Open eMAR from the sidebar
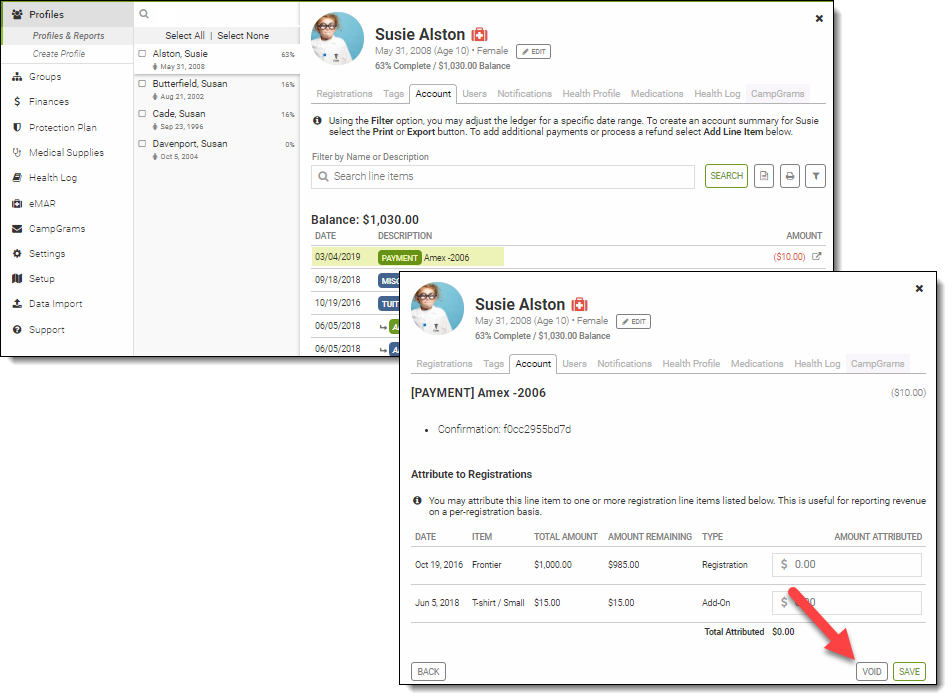The height and width of the screenshot is (700, 952). tap(42, 203)
